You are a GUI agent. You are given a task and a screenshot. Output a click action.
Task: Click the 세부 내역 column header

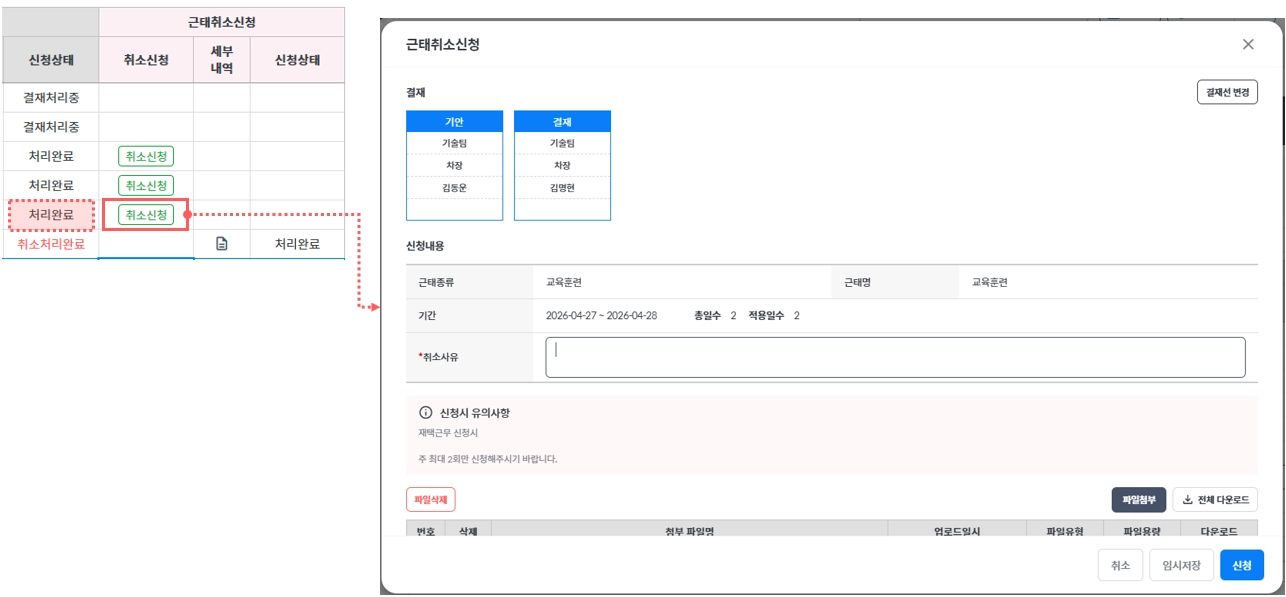222,60
